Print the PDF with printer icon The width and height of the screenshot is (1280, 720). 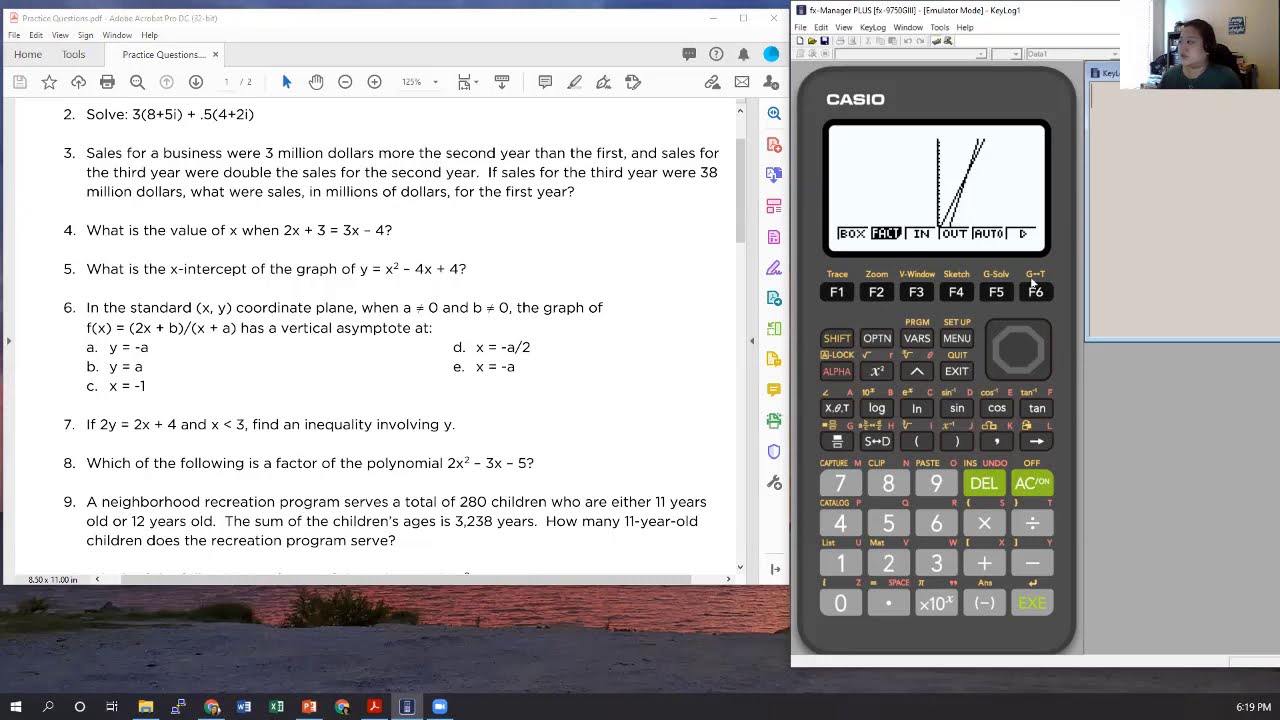pyautogui.click(x=107, y=82)
